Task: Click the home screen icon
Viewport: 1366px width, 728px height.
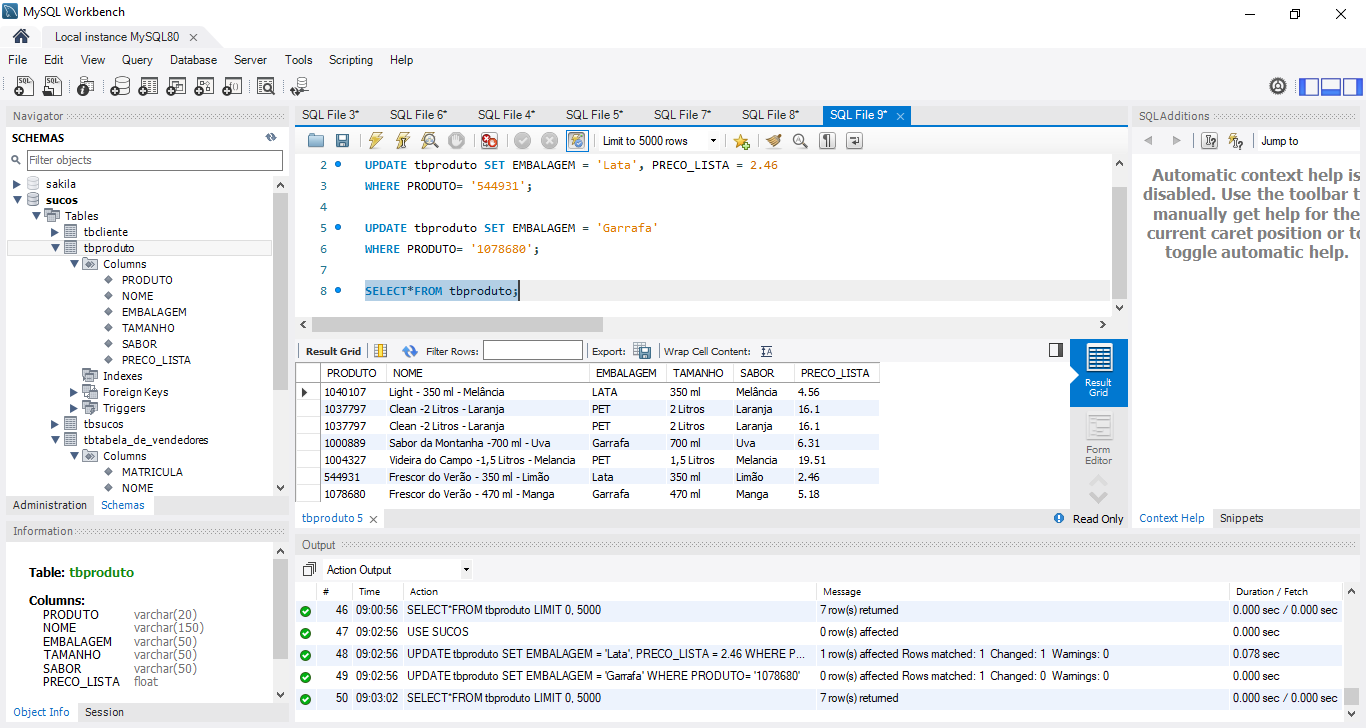Action: [x=21, y=36]
